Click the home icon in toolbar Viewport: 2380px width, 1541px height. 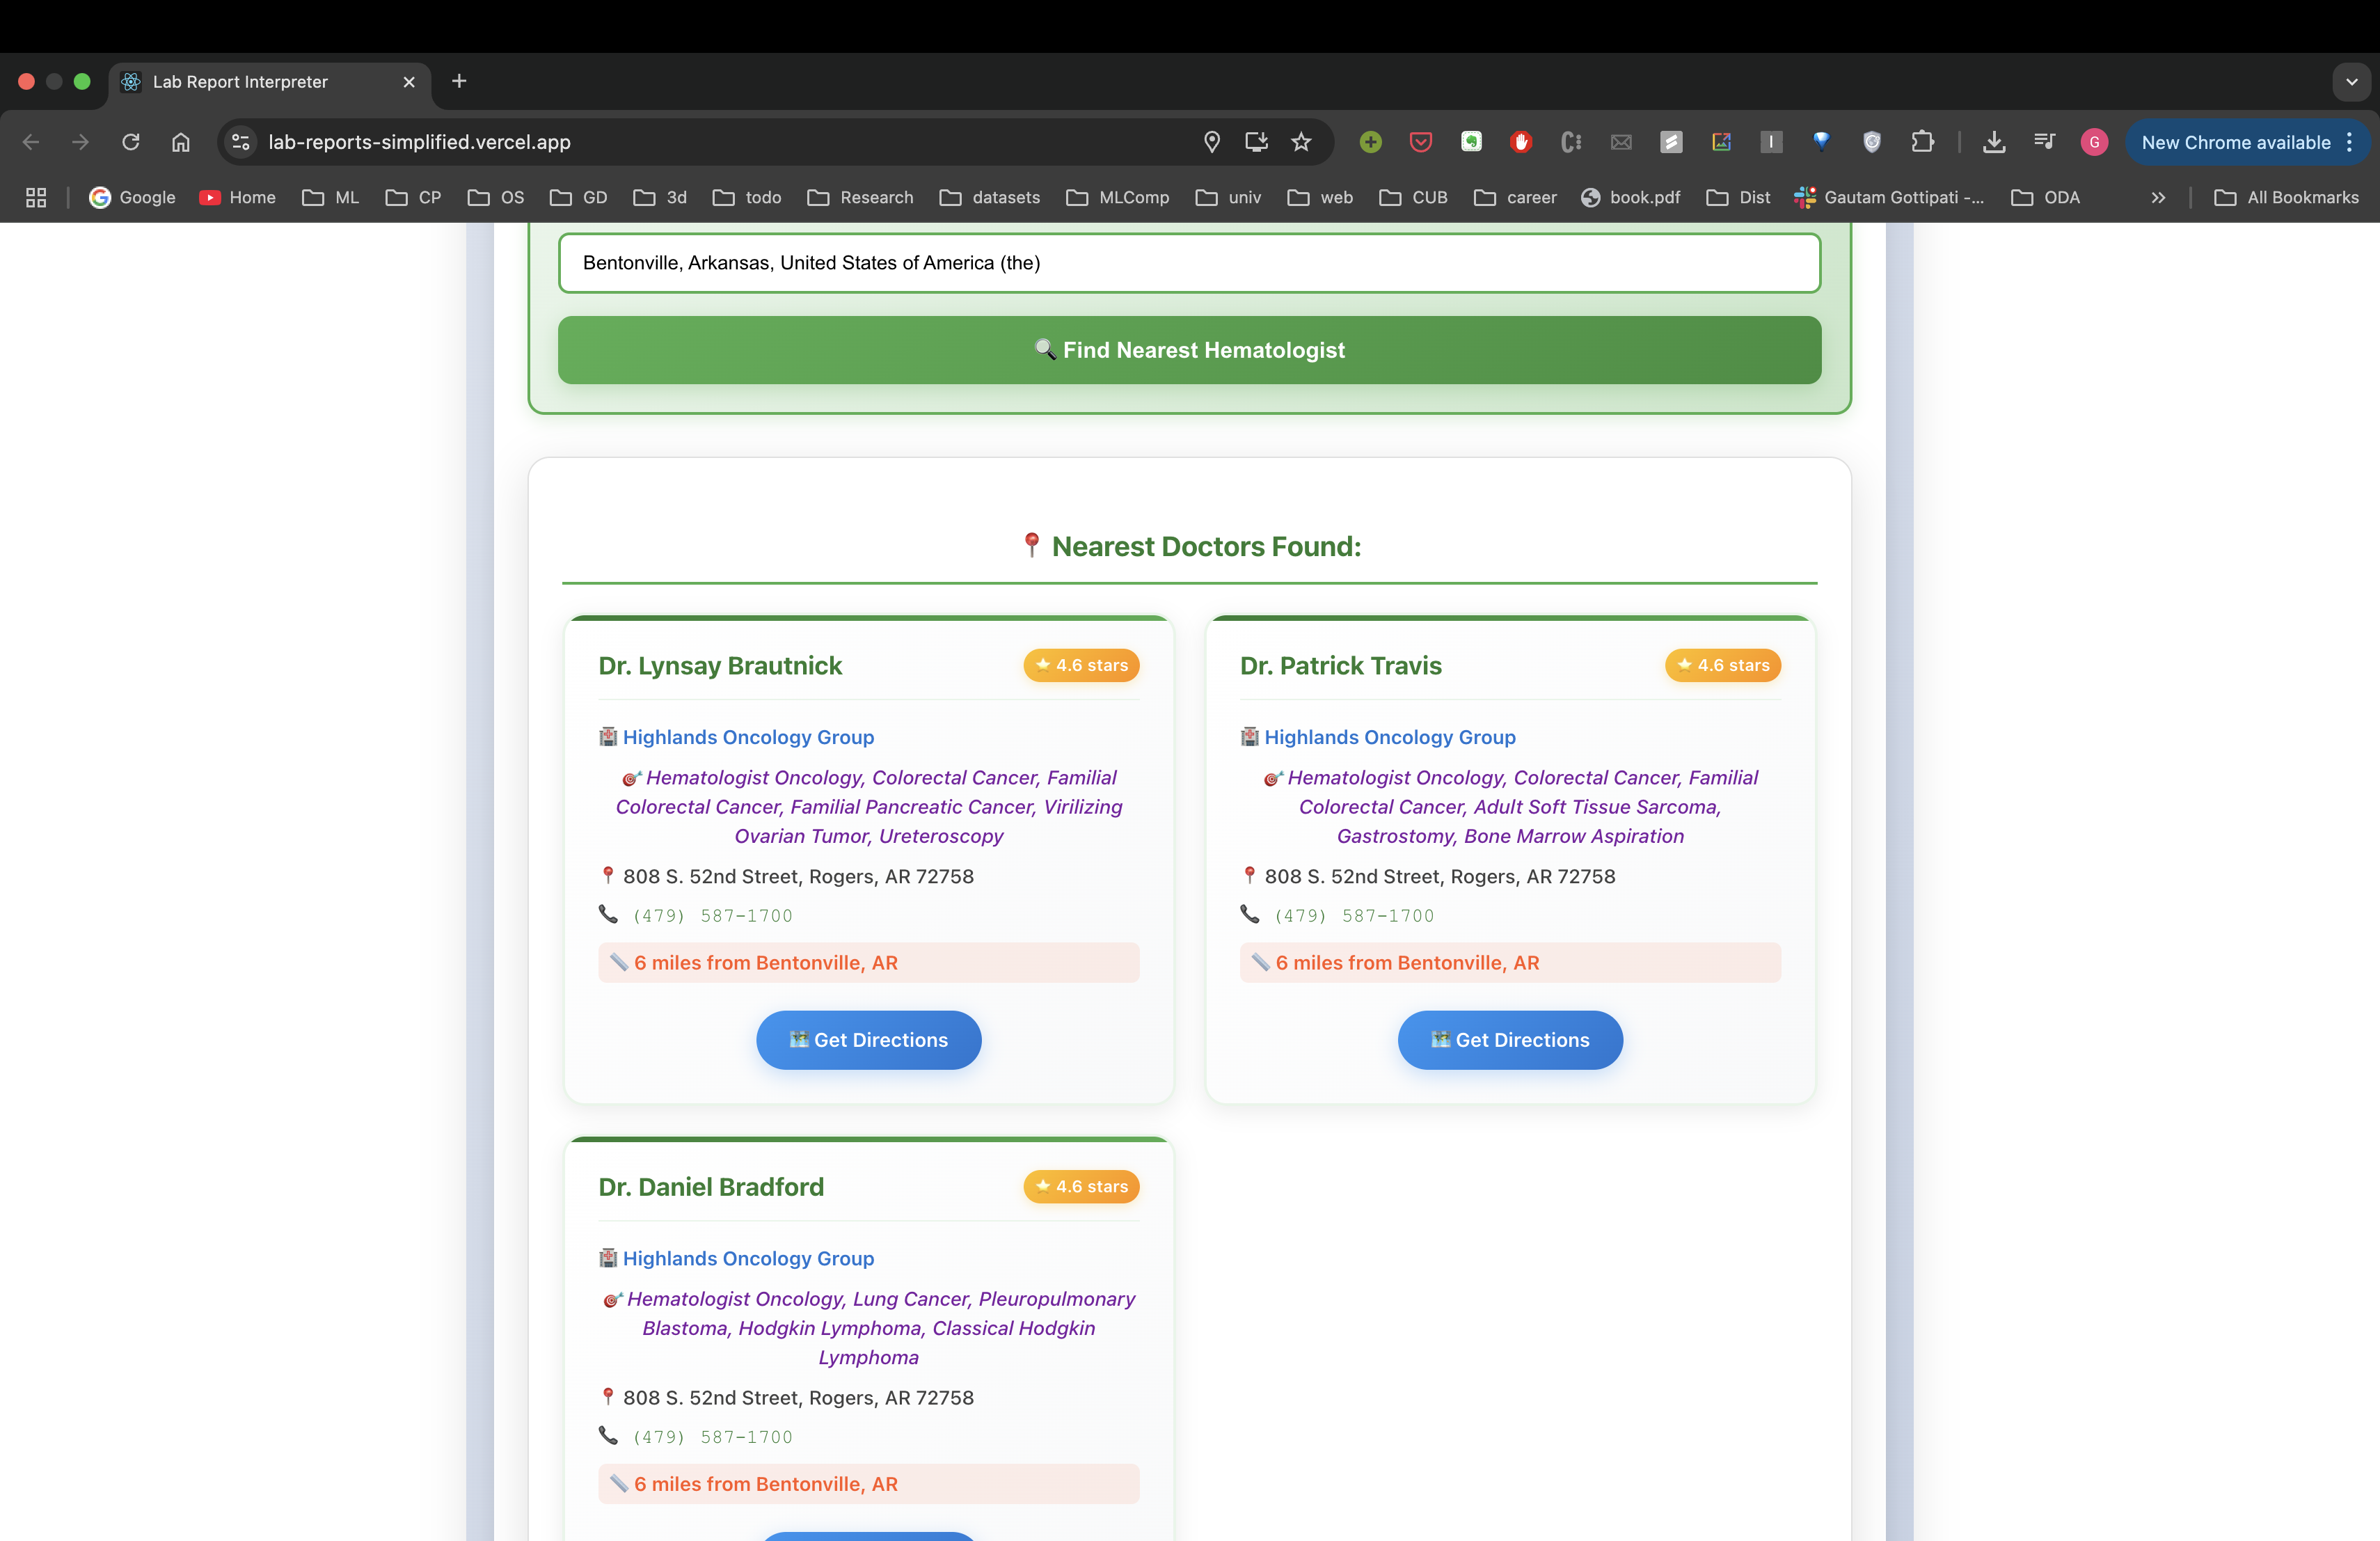pos(180,142)
